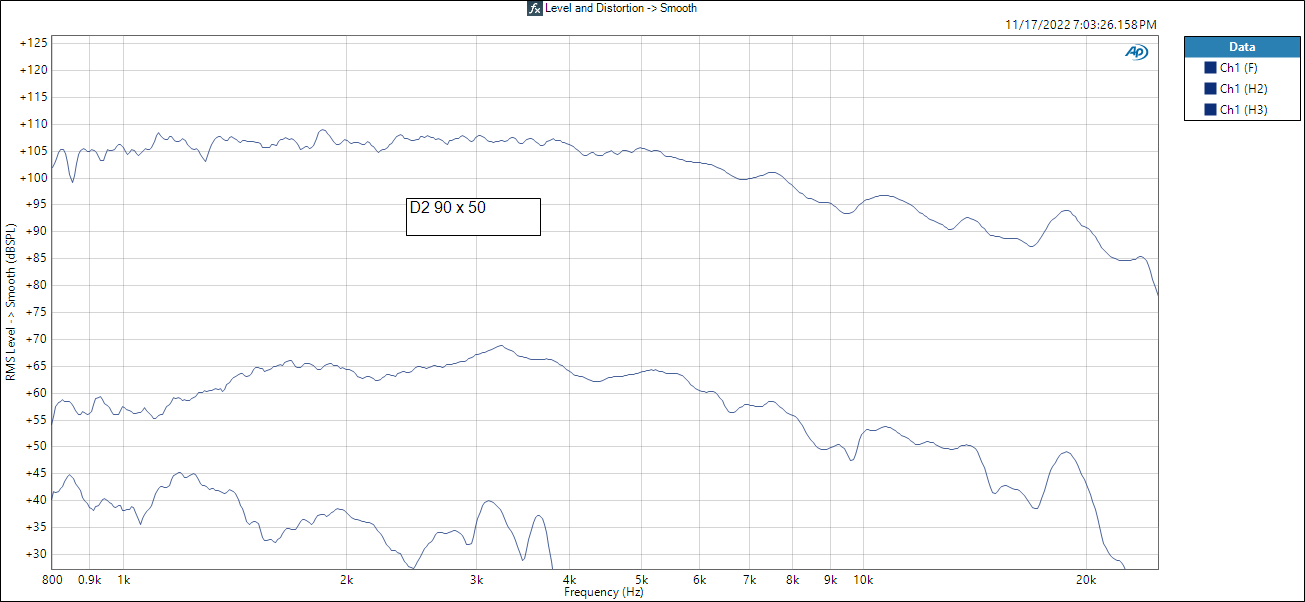Select the Ch1 (H2) legend label
Image resolution: width=1305 pixels, height=602 pixels.
[1243, 89]
